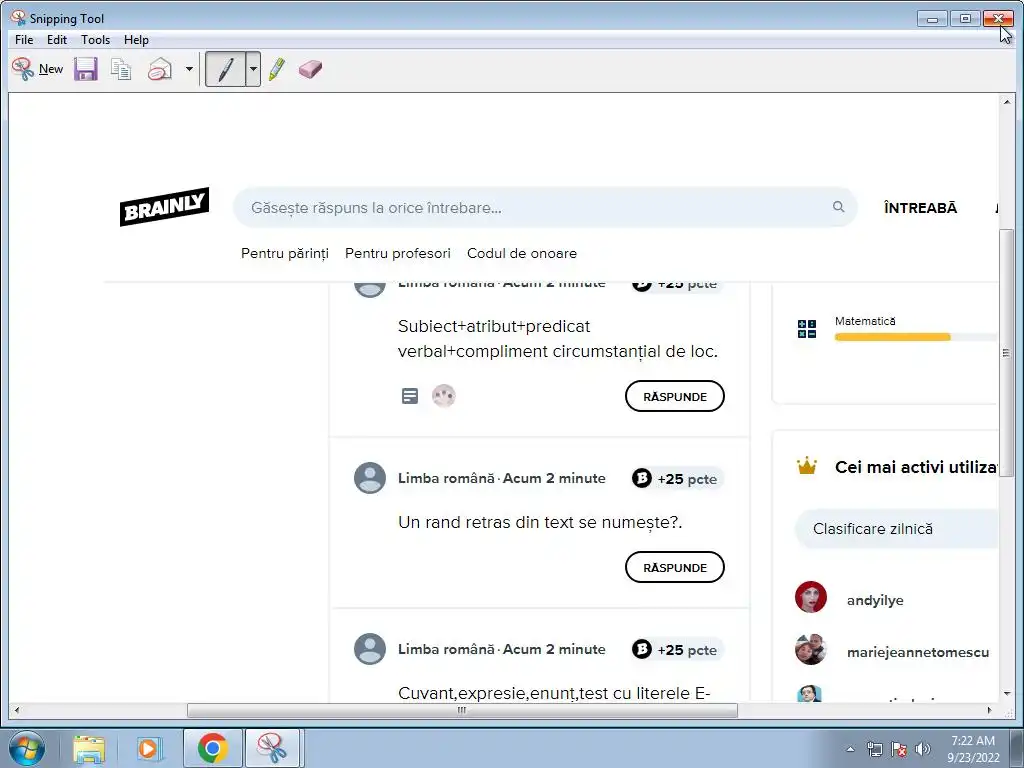Click mariejeannetomescu avatar picture
The image size is (1024, 768).
[x=810, y=649]
